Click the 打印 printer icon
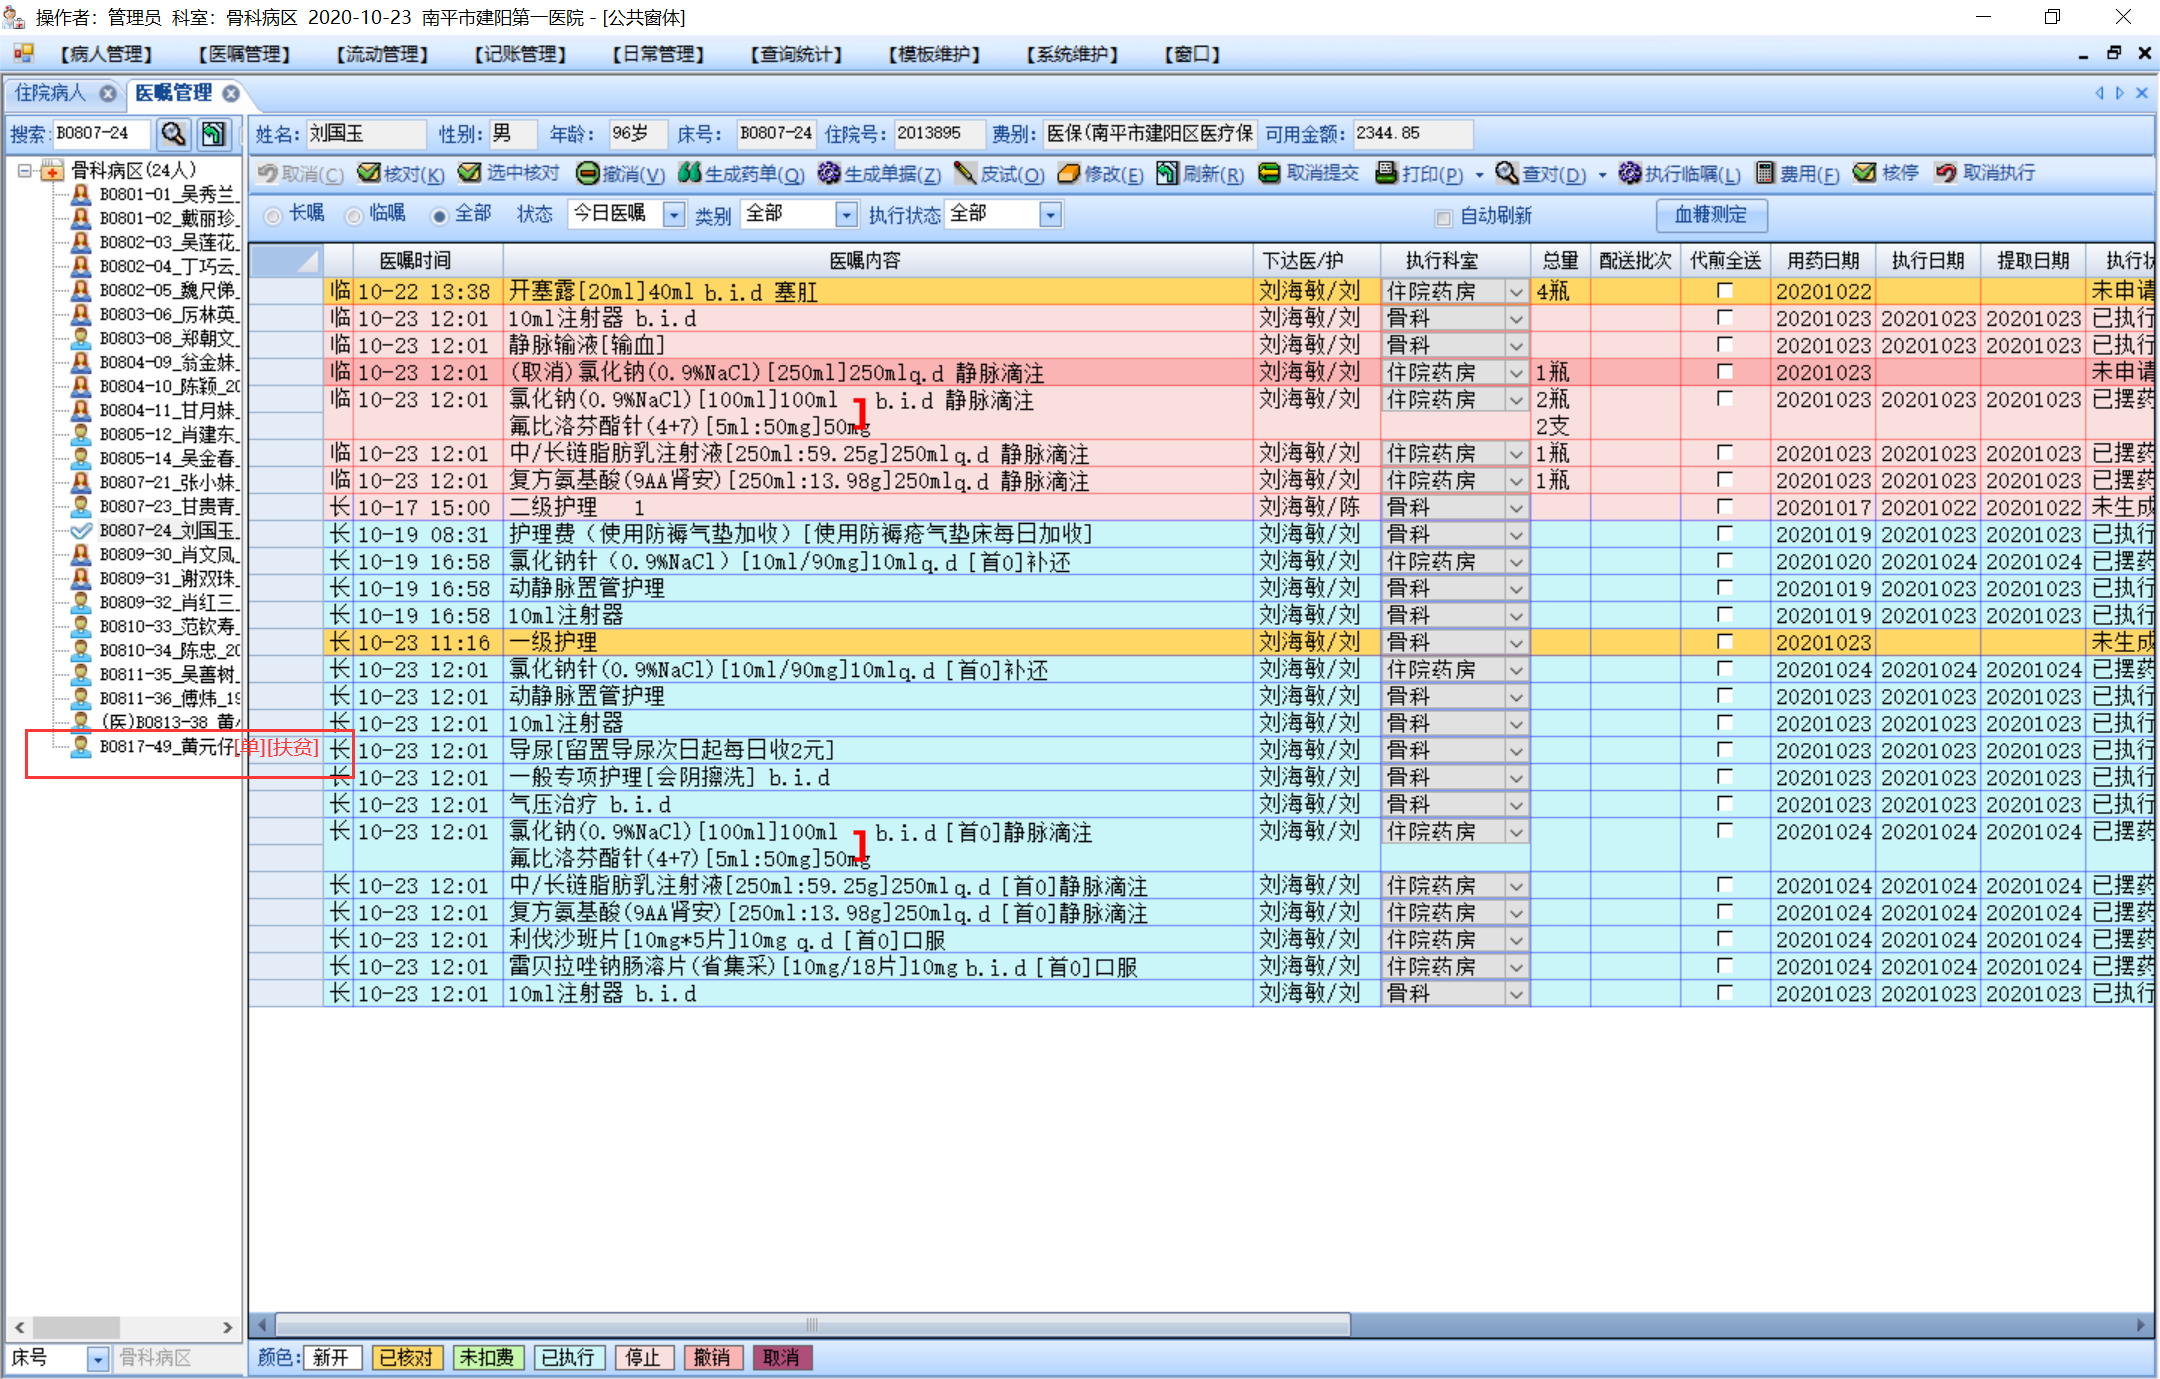 click(x=1386, y=173)
